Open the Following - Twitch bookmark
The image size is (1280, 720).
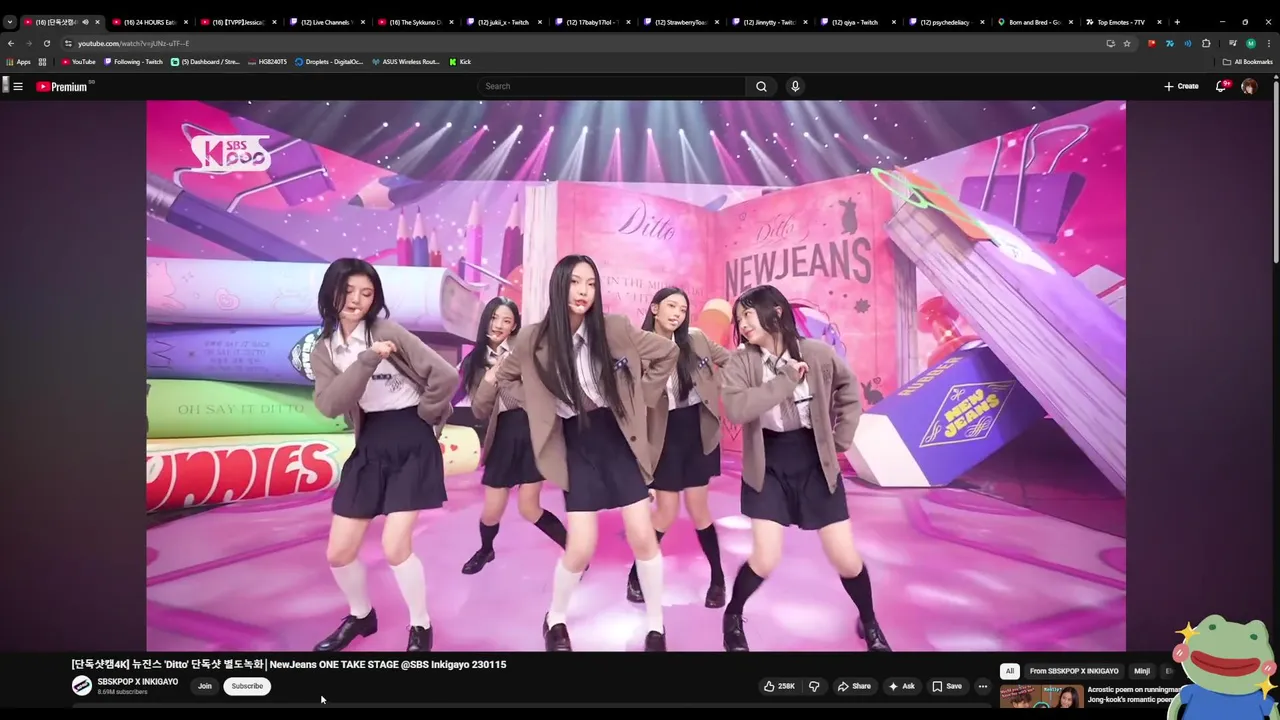pyautogui.click(x=133, y=62)
